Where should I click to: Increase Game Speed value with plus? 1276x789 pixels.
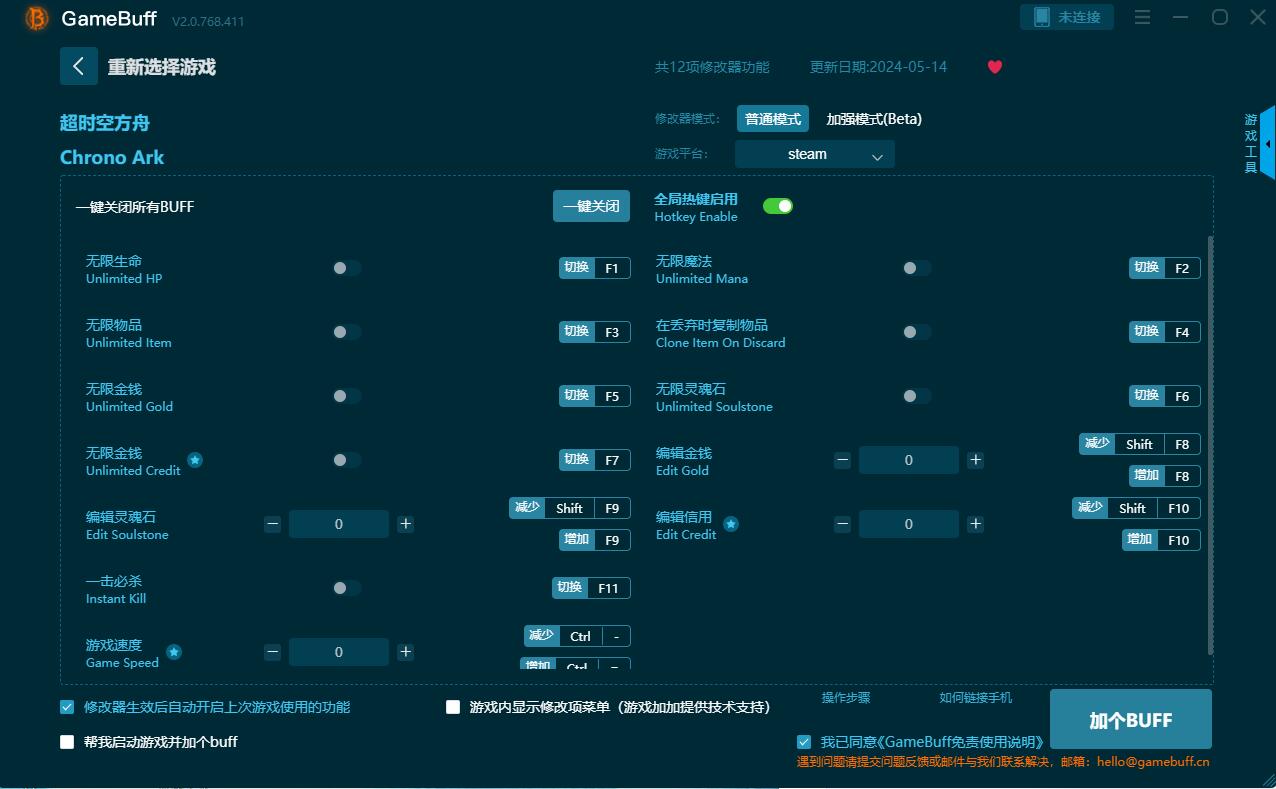coord(405,652)
